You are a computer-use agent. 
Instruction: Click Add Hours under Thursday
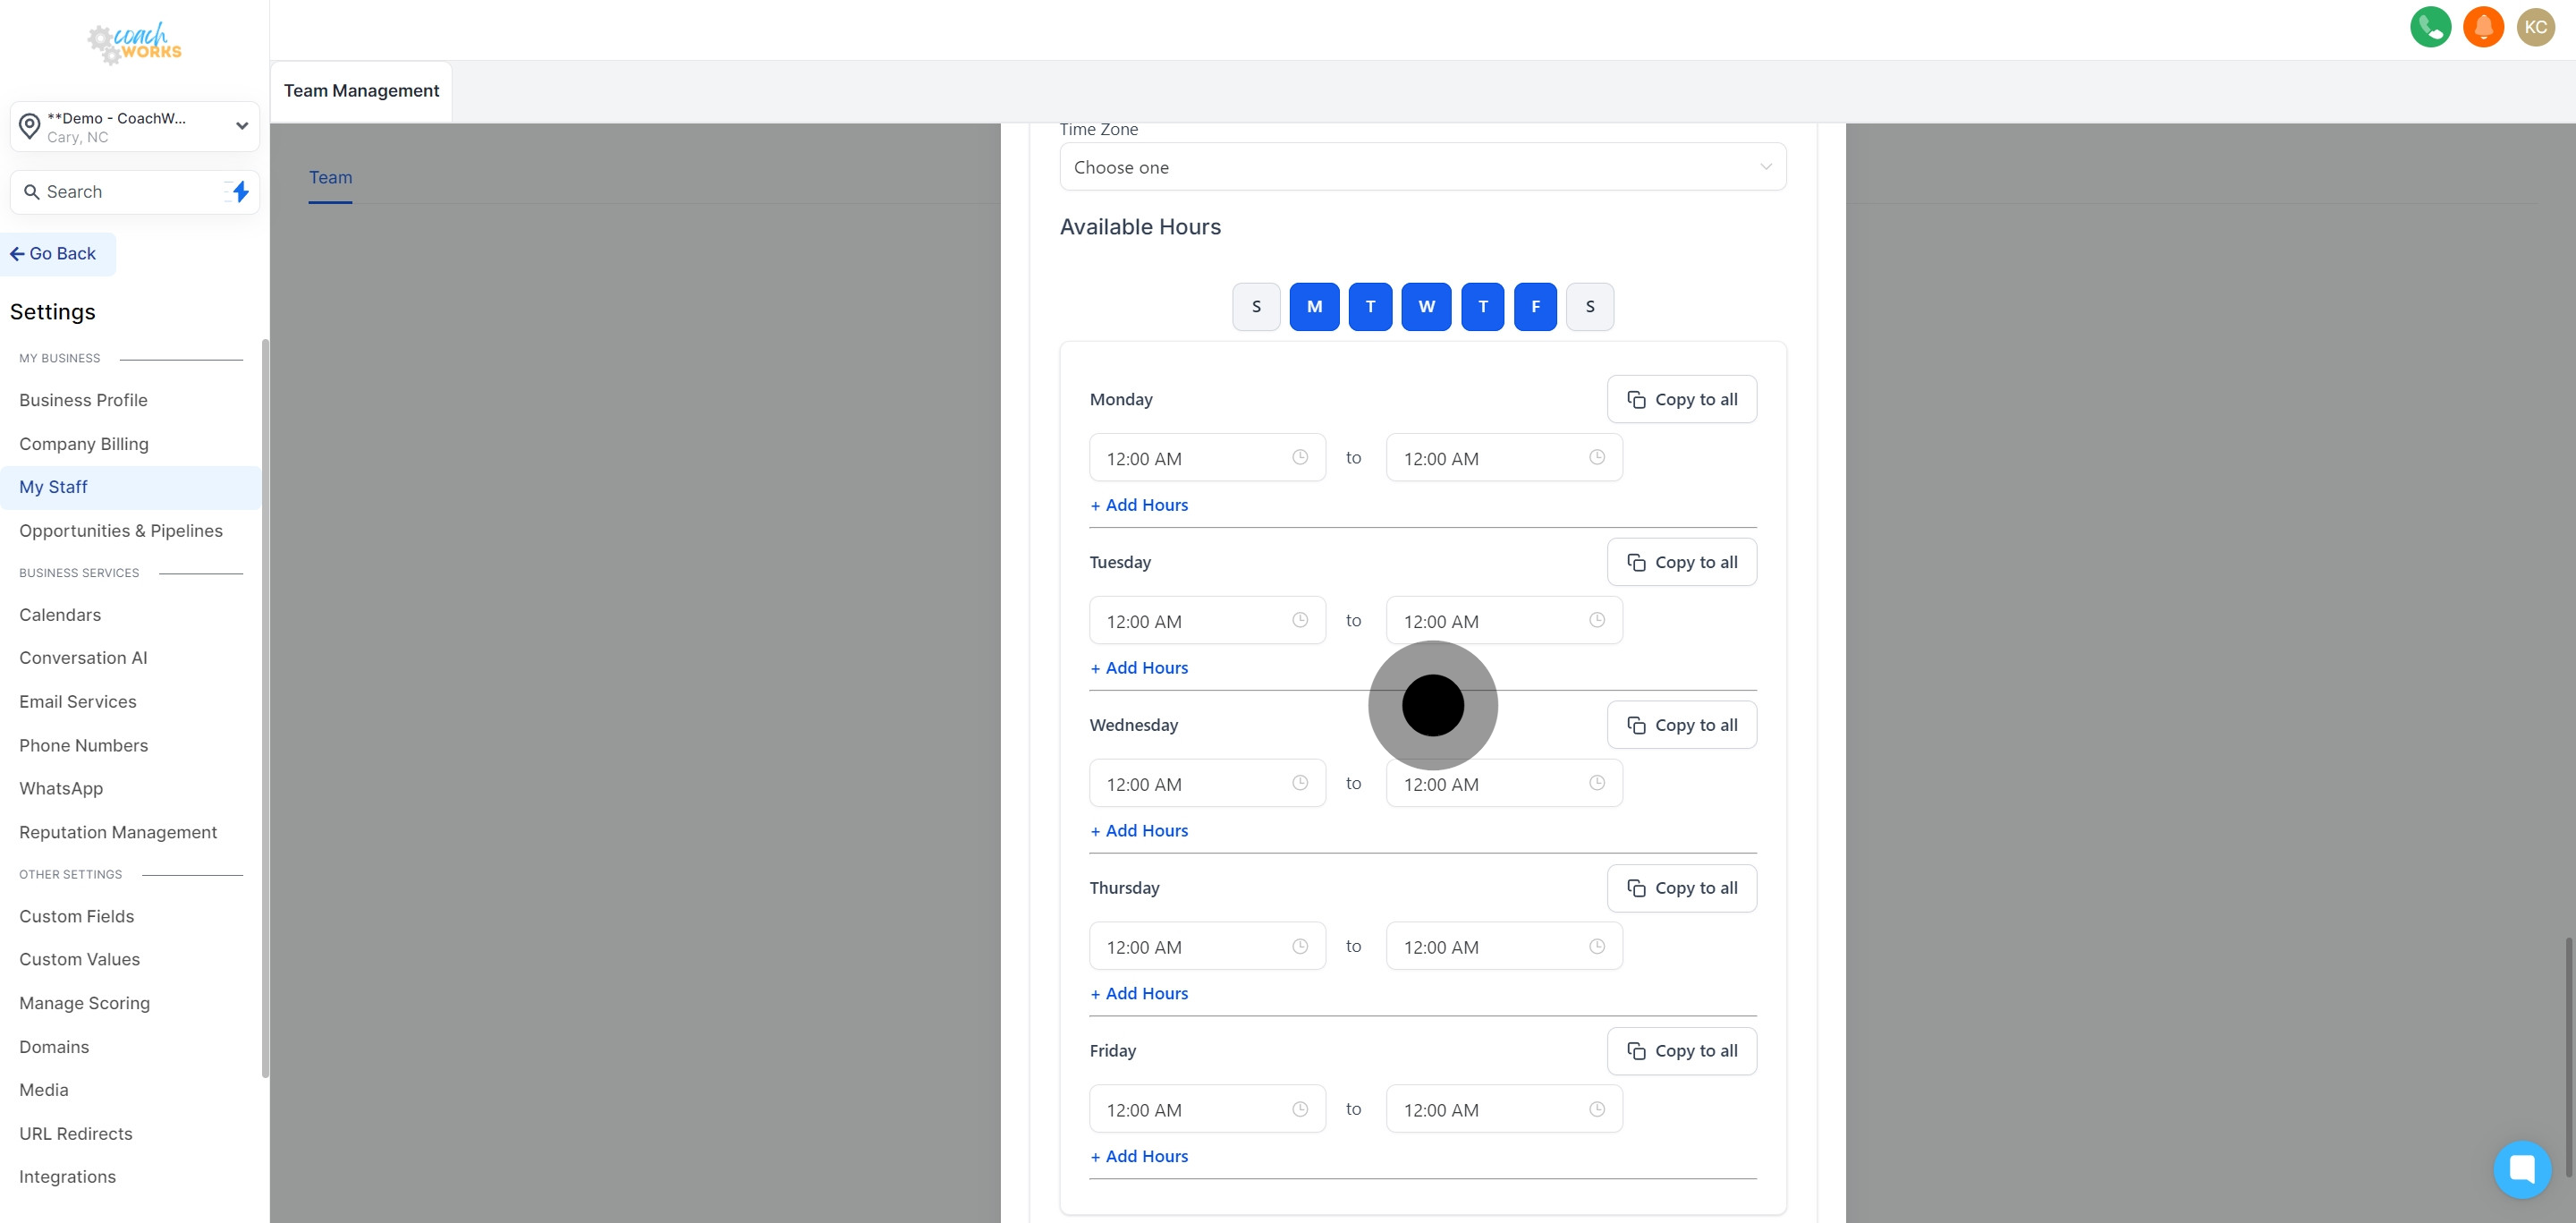pyautogui.click(x=1139, y=993)
